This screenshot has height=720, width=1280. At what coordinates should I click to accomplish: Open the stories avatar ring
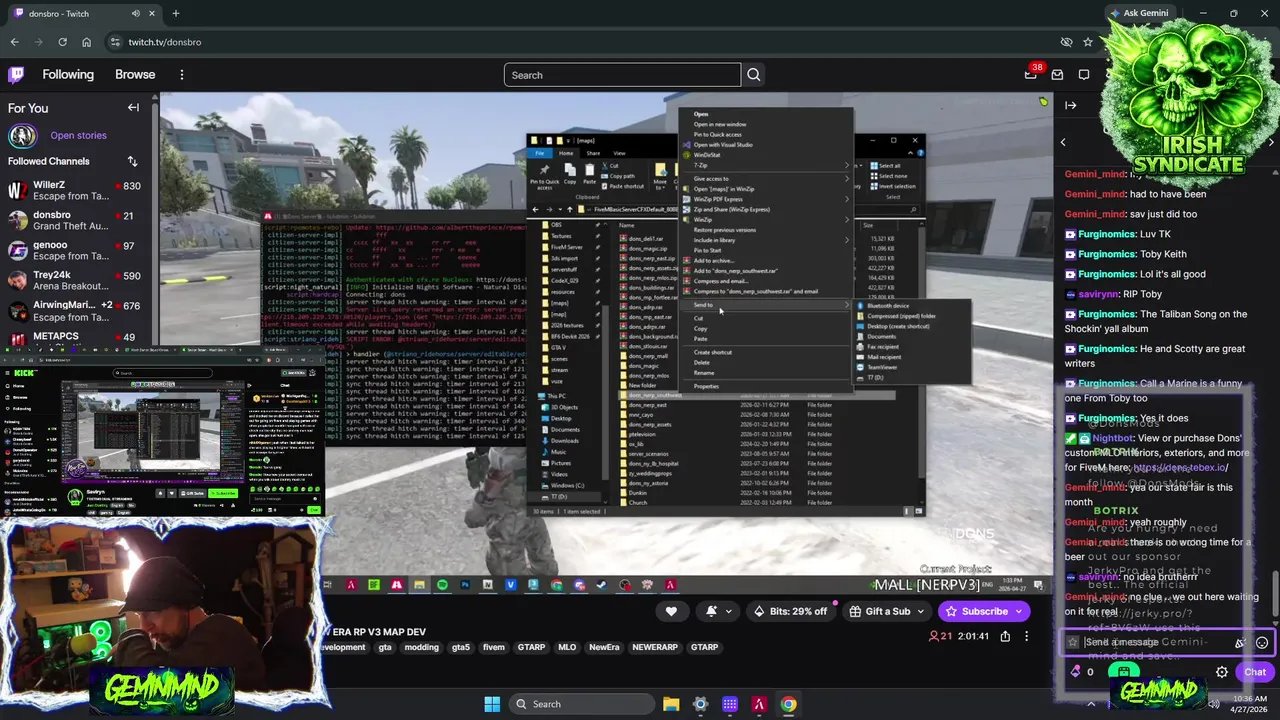pyautogui.click(x=22, y=135)
